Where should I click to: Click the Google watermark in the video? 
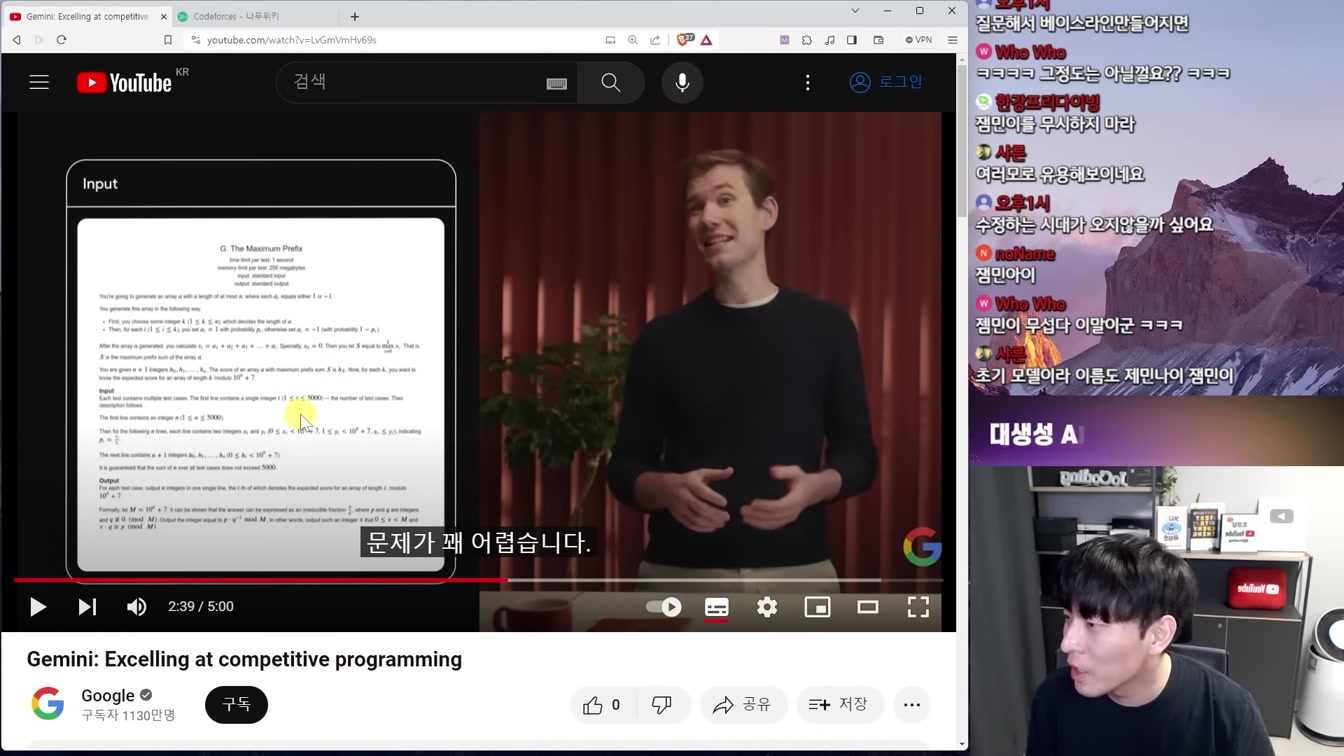922,547
